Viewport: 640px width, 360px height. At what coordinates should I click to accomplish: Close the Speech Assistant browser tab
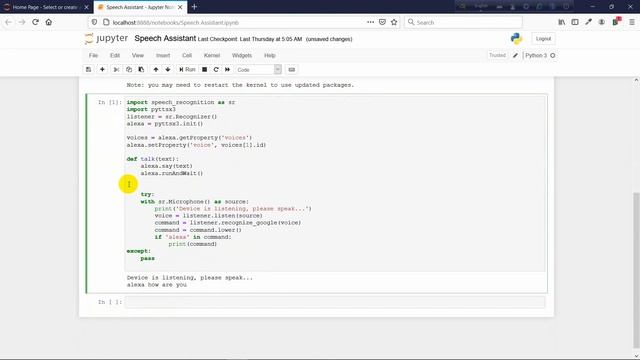pyautogui.click(x=180, y=7)
